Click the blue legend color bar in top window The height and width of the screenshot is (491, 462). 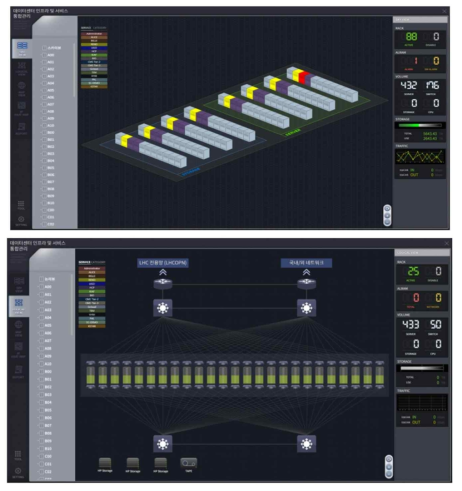[x=94, y=48]
